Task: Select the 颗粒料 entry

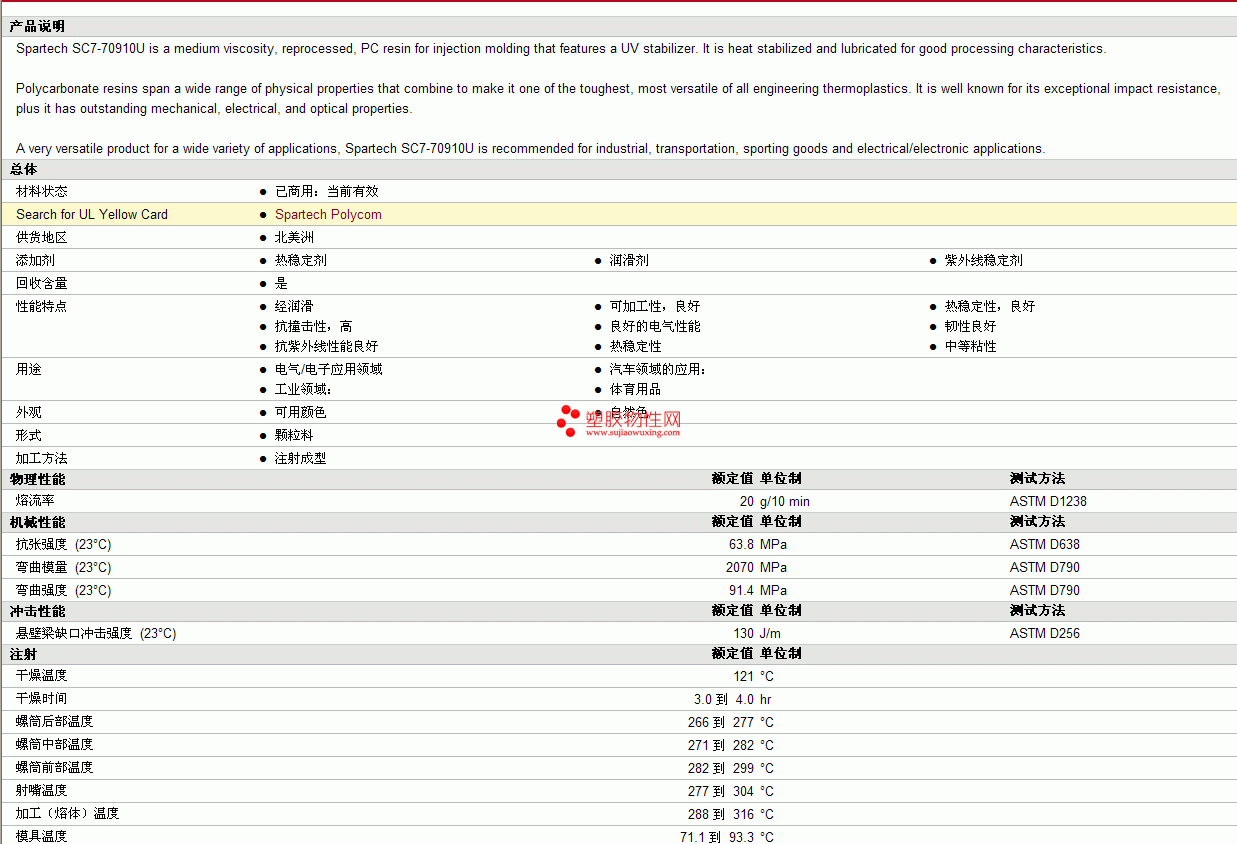Action: click(294, 435)
